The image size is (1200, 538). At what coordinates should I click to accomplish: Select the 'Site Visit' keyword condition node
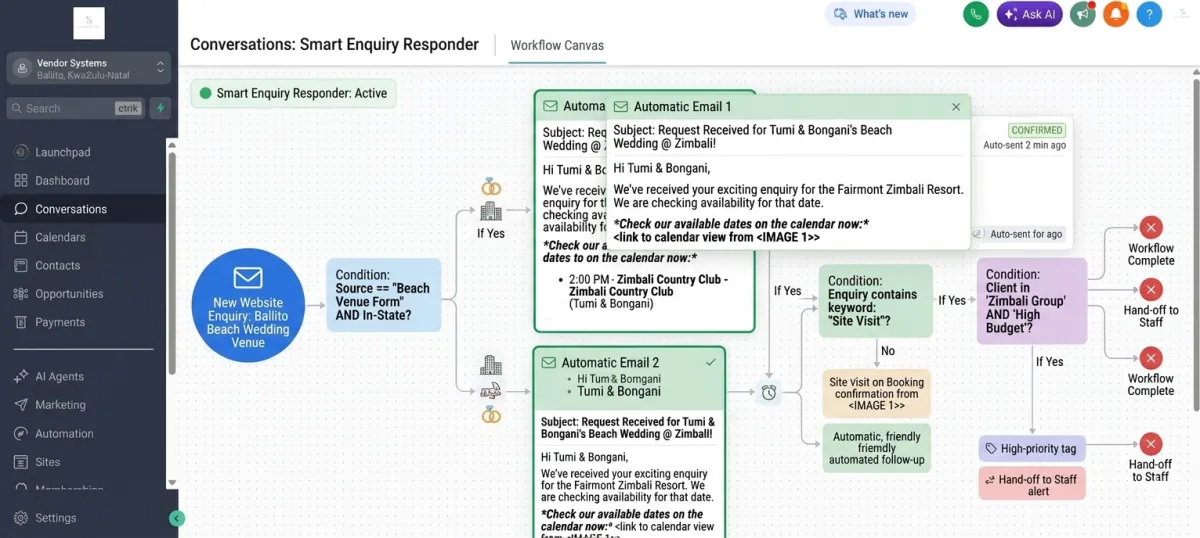click(875, 301)
